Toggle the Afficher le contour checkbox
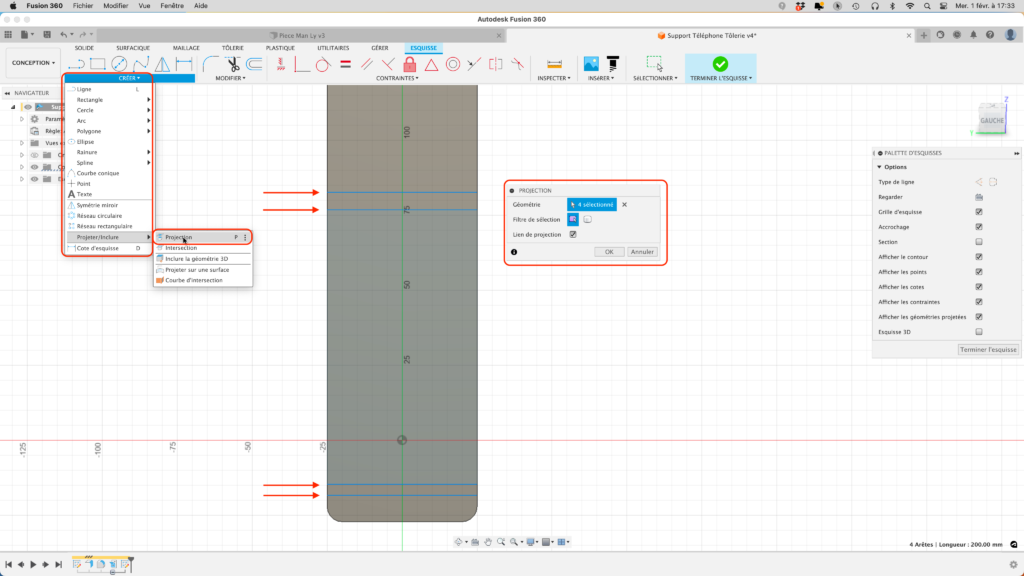The image size is (1024, 576). click(x=979, y=257)
